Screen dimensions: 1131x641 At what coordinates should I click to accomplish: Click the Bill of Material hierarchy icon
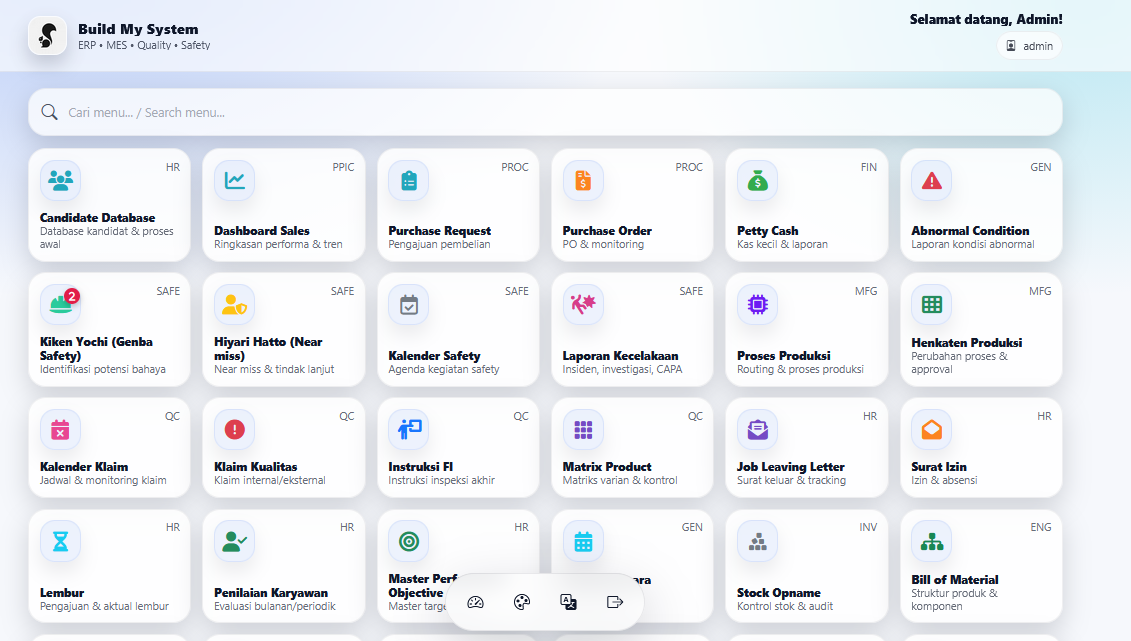click(931, 542)
